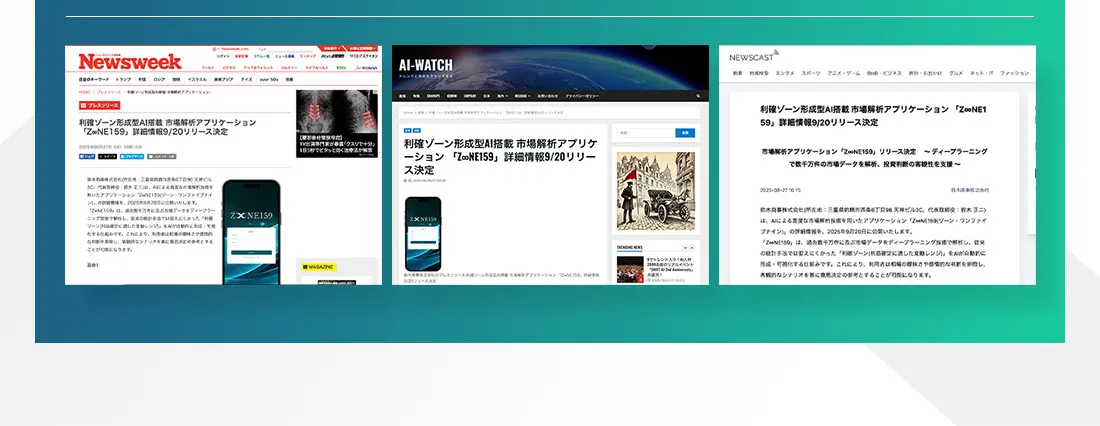Select トランプ keyword in Newsweek keyword bar
This screenshot has height=426, width=1100.
tap(123, 79)
